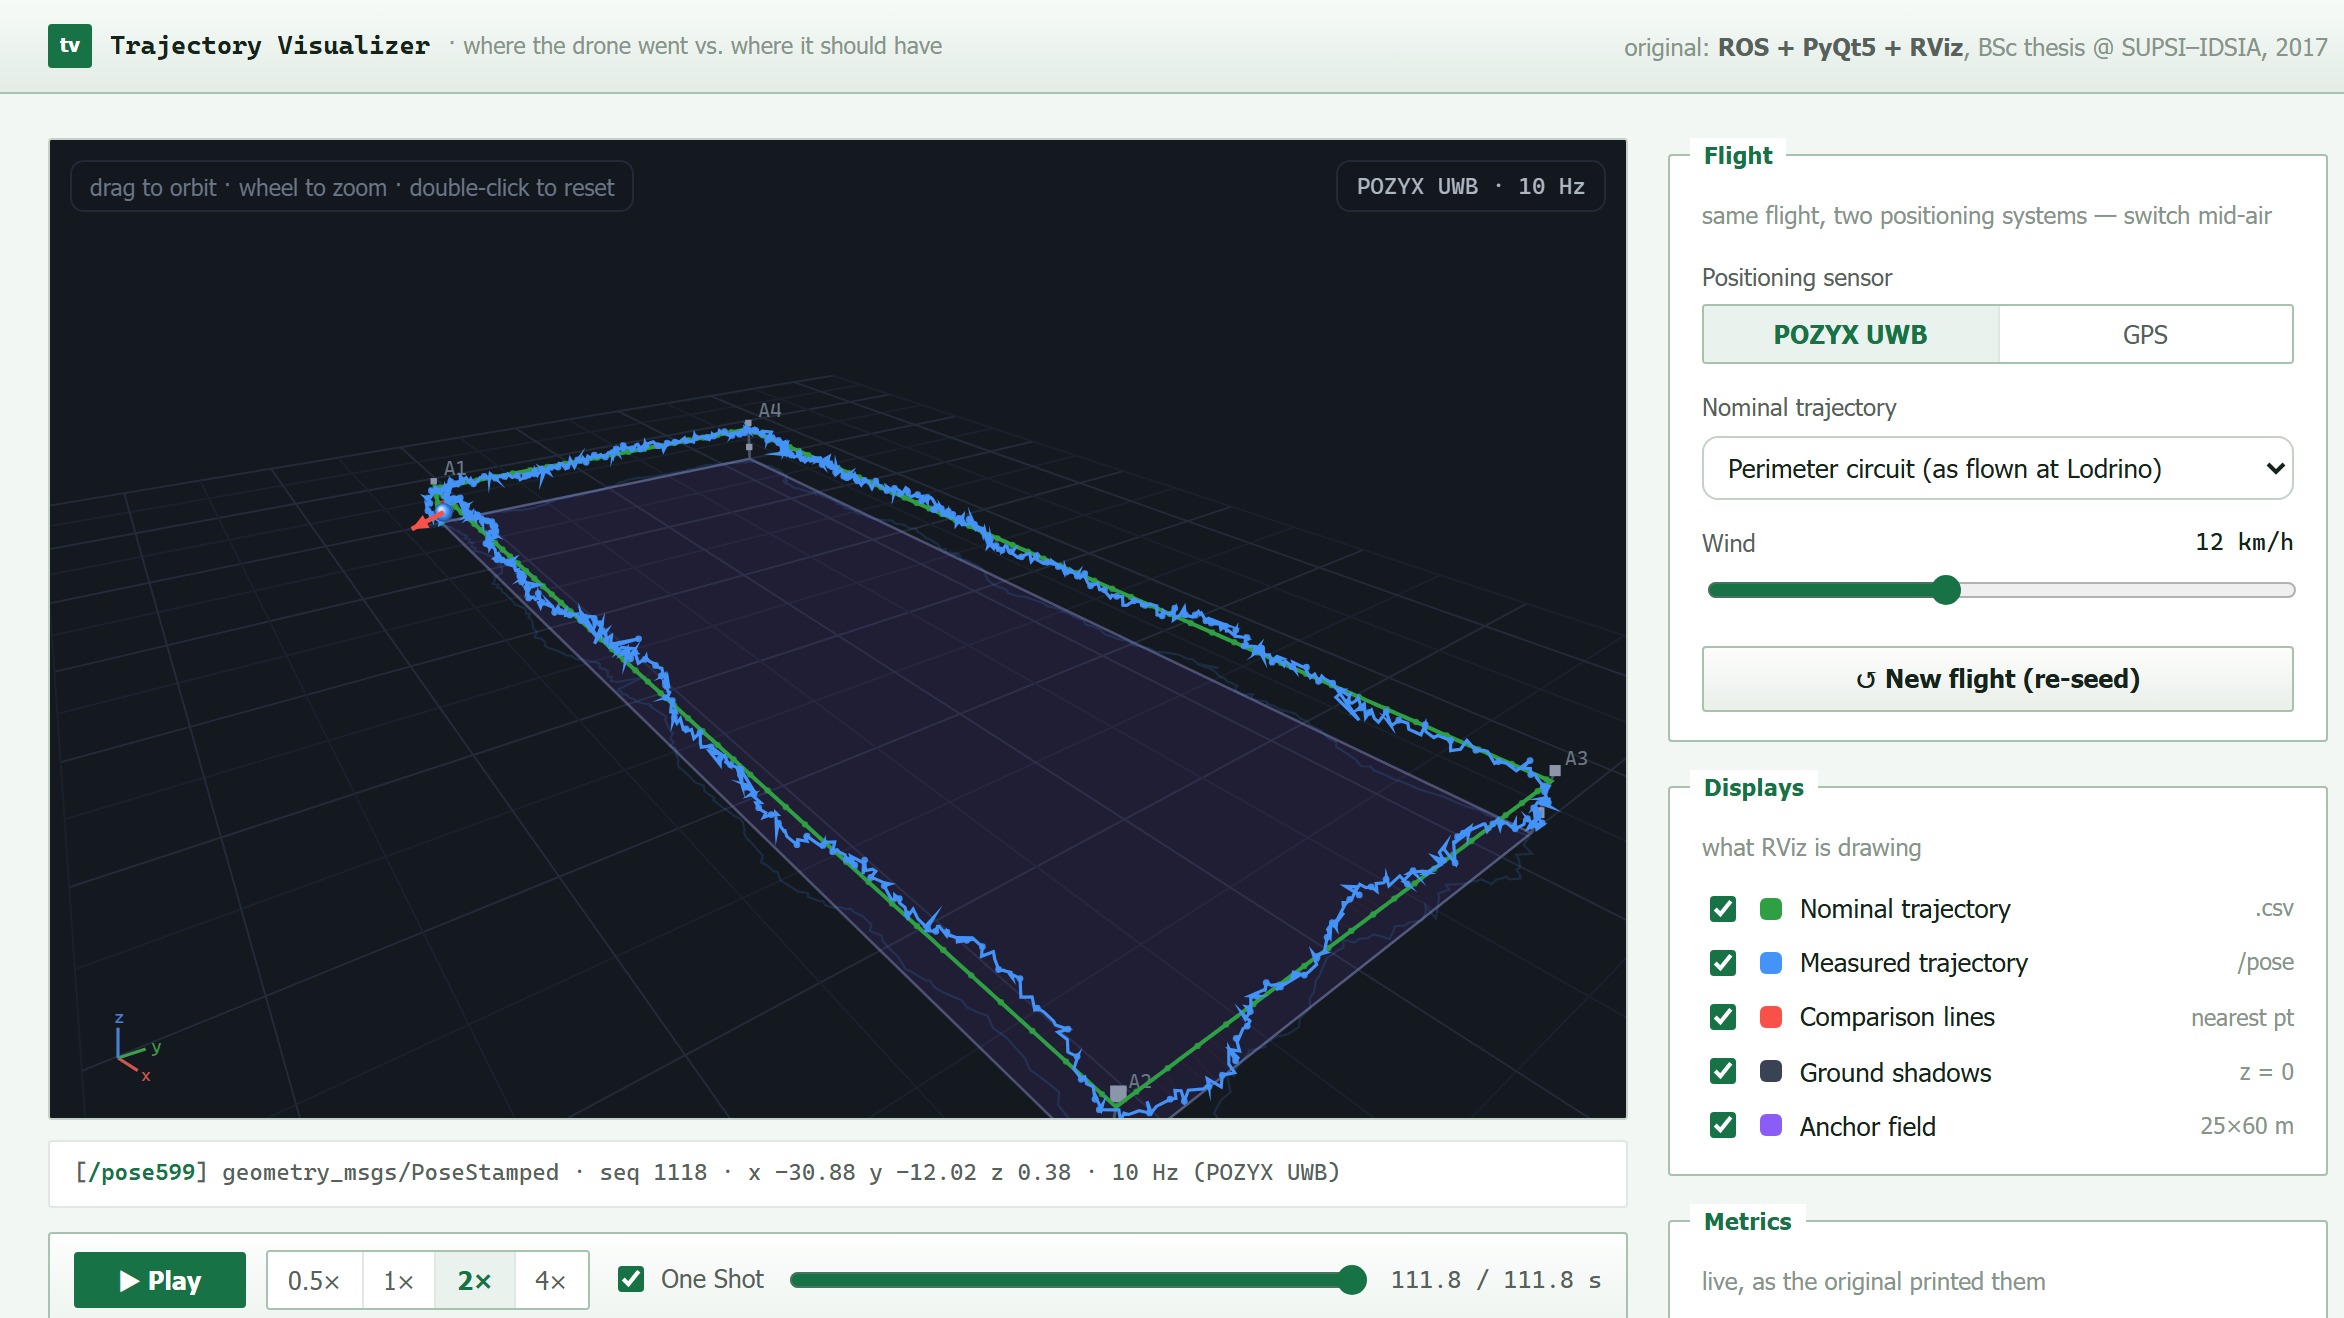The width and height of the screenshot is (2344, 1318).
Task: Click the Nominal trajectory label in Displays
Action: [x=1905, y=909]
